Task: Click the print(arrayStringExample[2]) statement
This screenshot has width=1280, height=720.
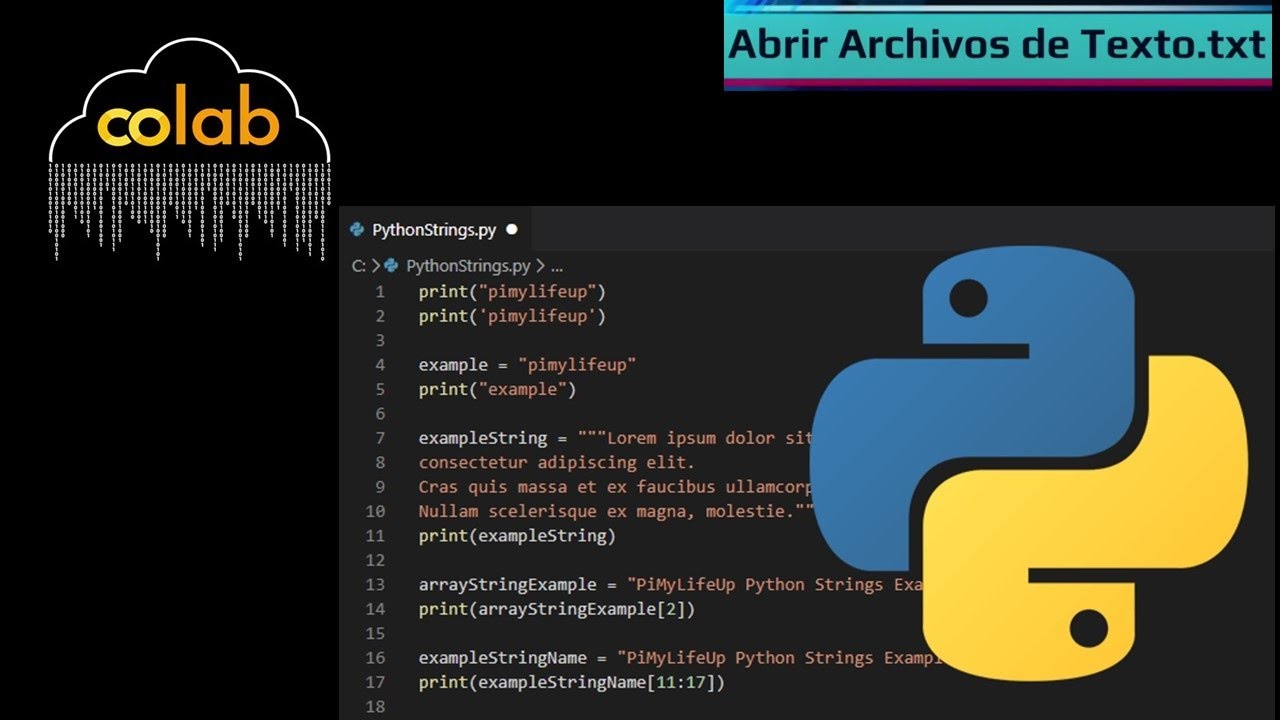Action: [x=556, y=609]
